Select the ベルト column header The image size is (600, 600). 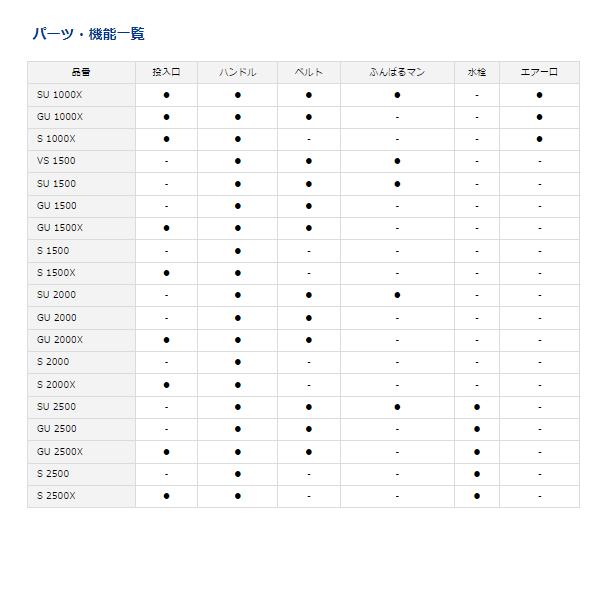[309, 72]
